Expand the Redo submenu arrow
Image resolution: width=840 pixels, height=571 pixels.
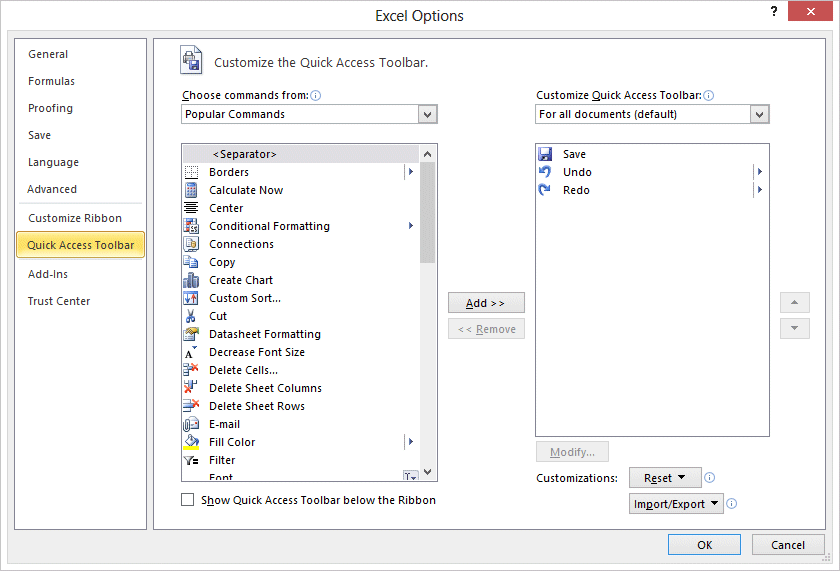point(760,190)
